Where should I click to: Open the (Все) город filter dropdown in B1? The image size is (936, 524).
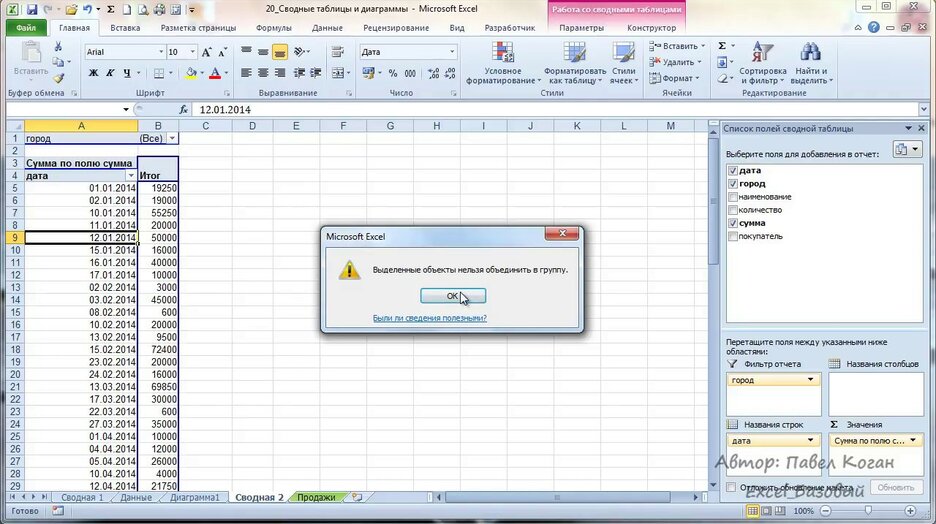tap(173, 138)
